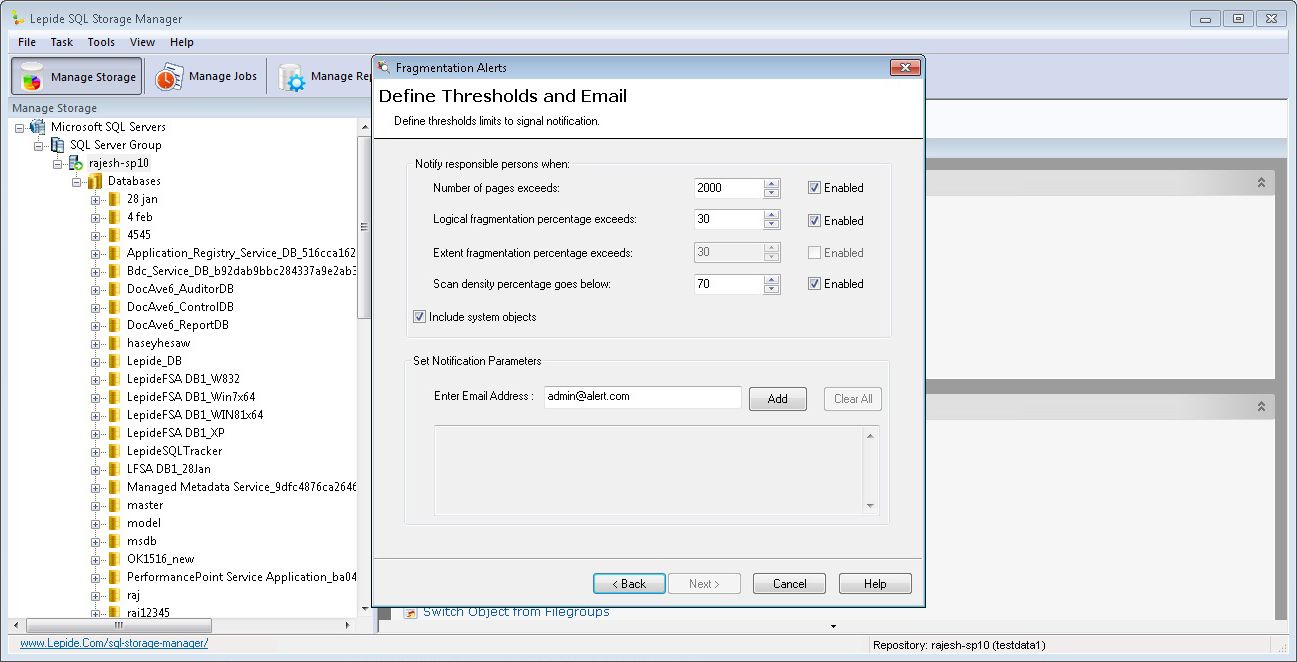
Task: Decrease the Logical fragmentation percentage value
Action: 771,225
